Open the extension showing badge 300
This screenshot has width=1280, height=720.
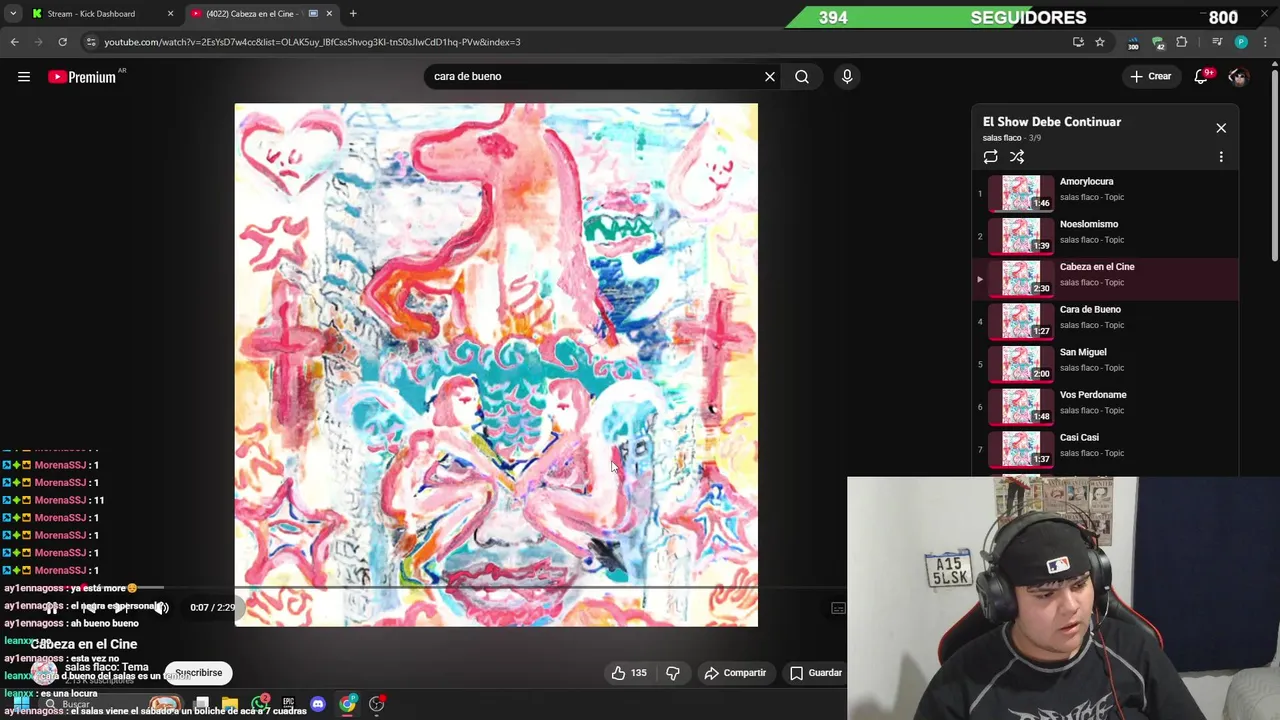click(x=1133, y=42)
